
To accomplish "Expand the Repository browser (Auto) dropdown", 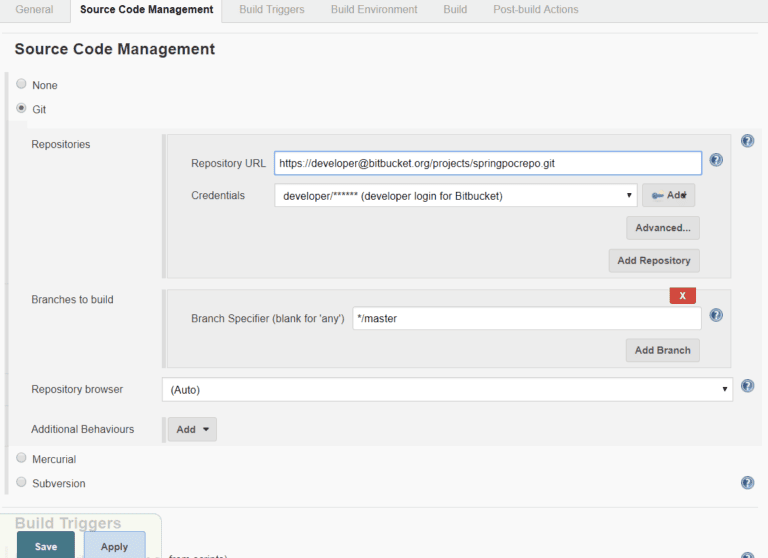I will coord(447,389).
